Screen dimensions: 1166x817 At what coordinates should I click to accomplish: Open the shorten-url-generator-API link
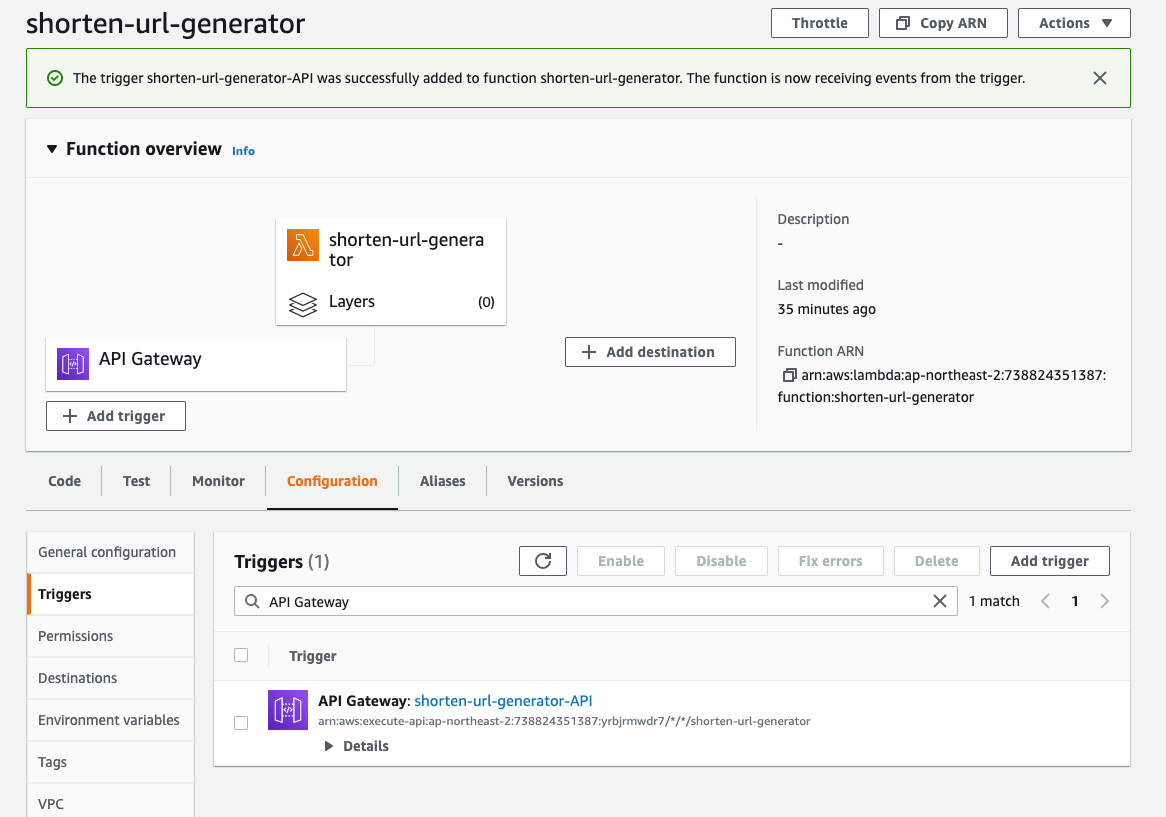503,701
